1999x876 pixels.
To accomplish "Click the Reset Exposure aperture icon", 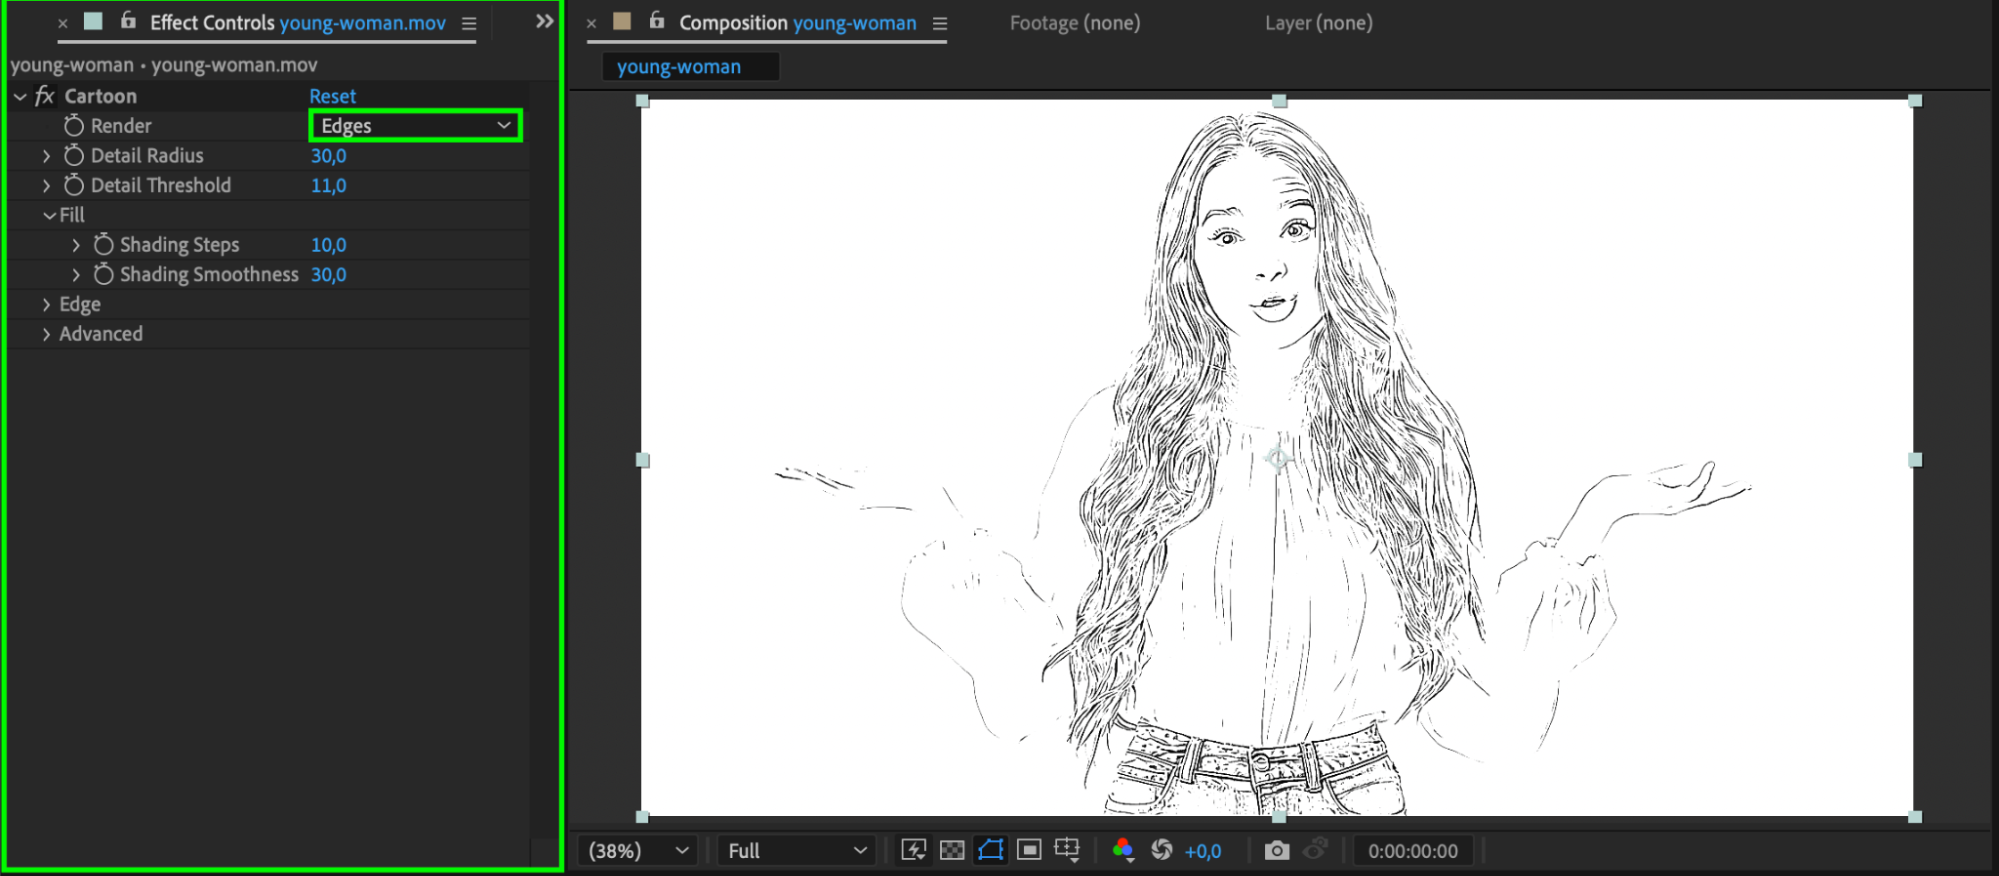I will point(1161,850).
